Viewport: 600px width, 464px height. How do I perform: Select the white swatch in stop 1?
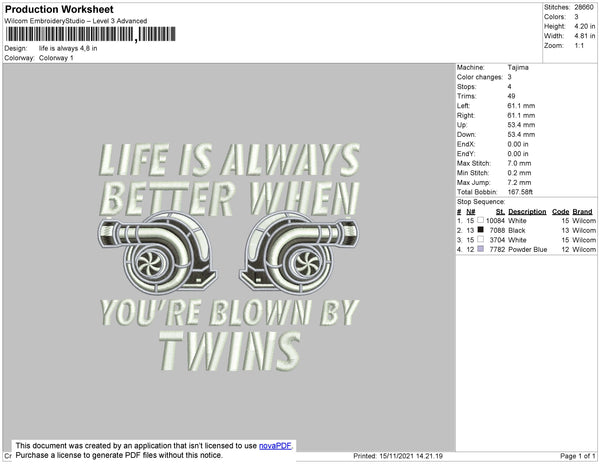coord(480,220)
